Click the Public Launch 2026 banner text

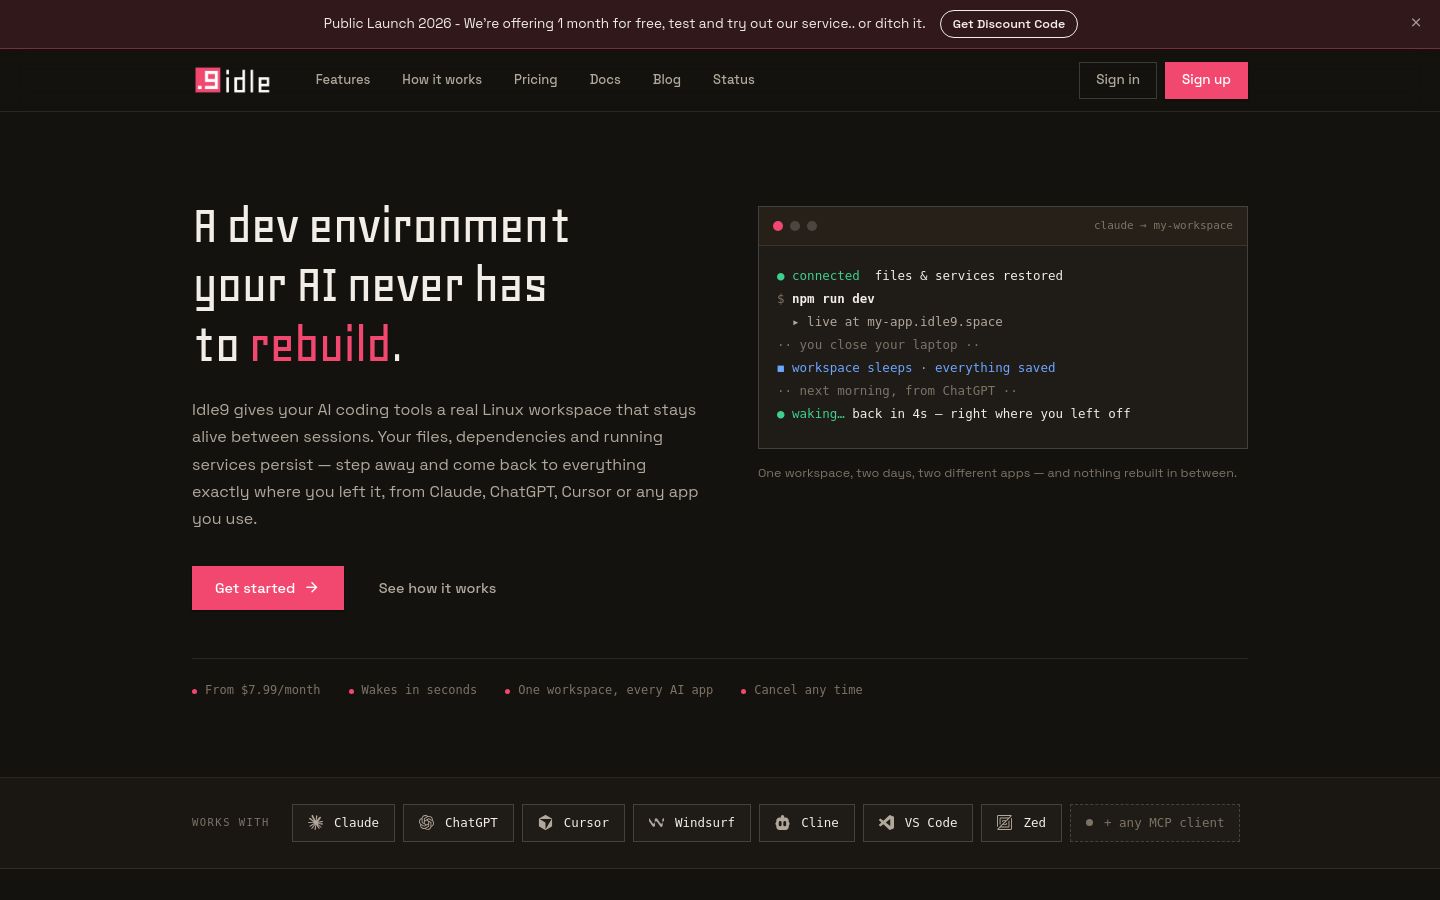coord(624,23)
